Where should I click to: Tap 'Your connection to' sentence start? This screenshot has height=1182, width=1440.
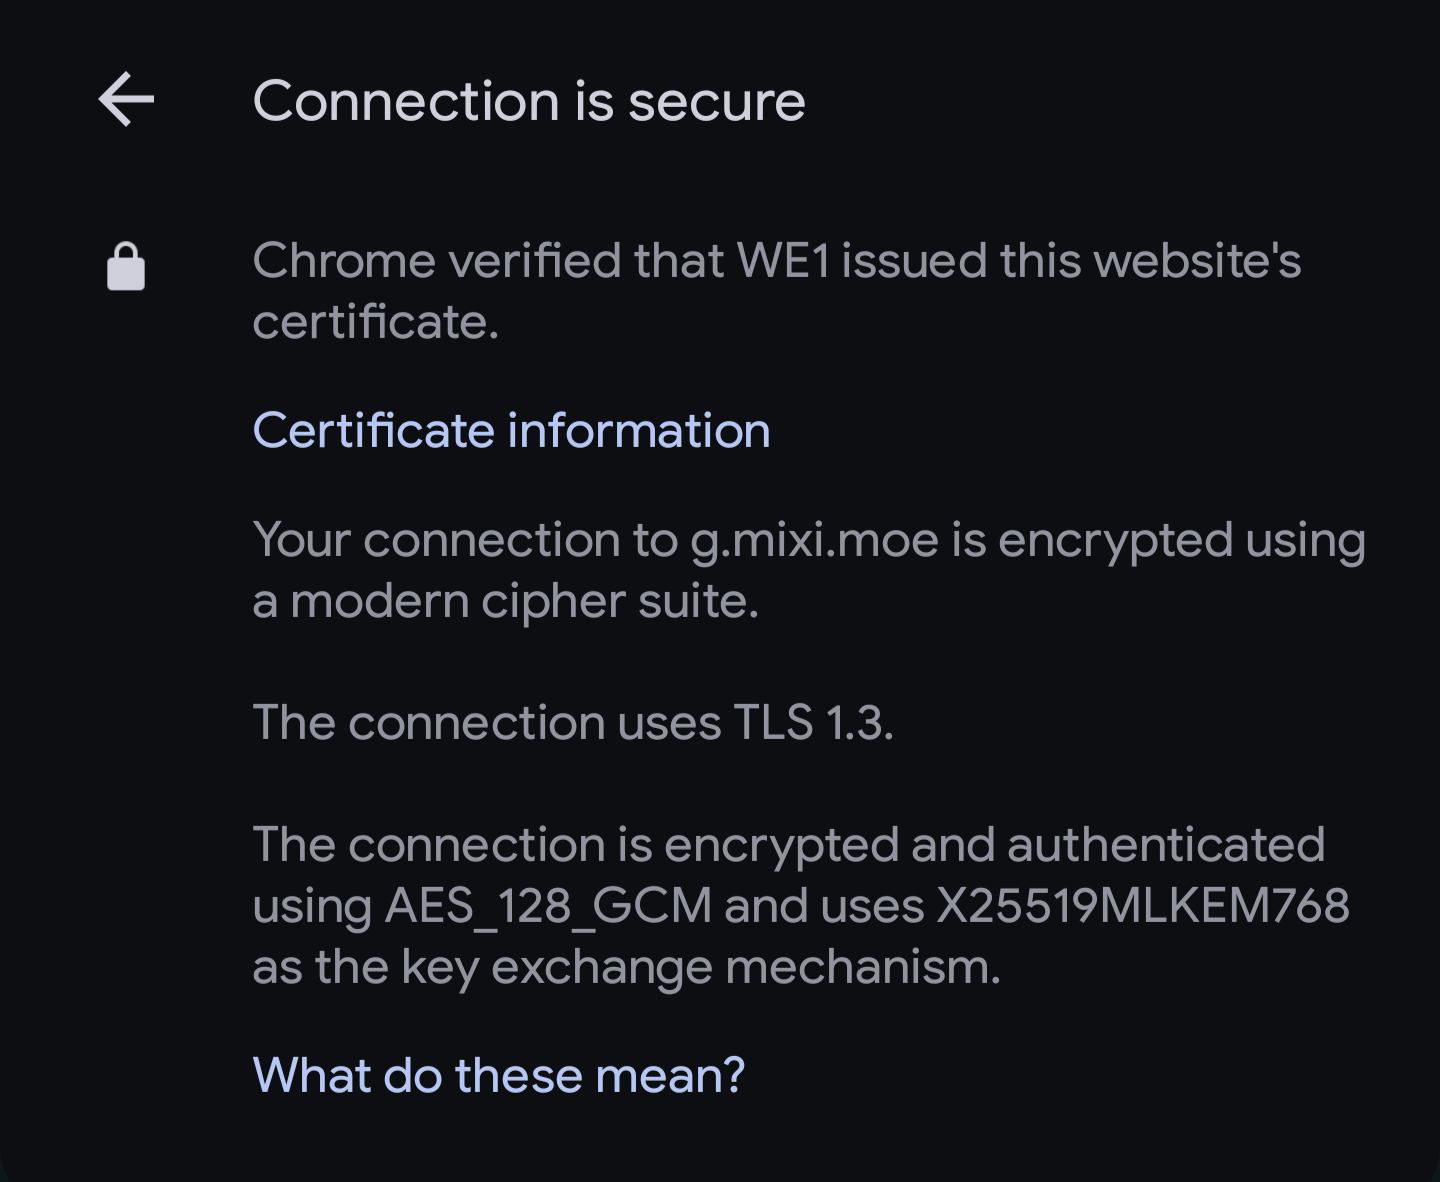point(465,541)
